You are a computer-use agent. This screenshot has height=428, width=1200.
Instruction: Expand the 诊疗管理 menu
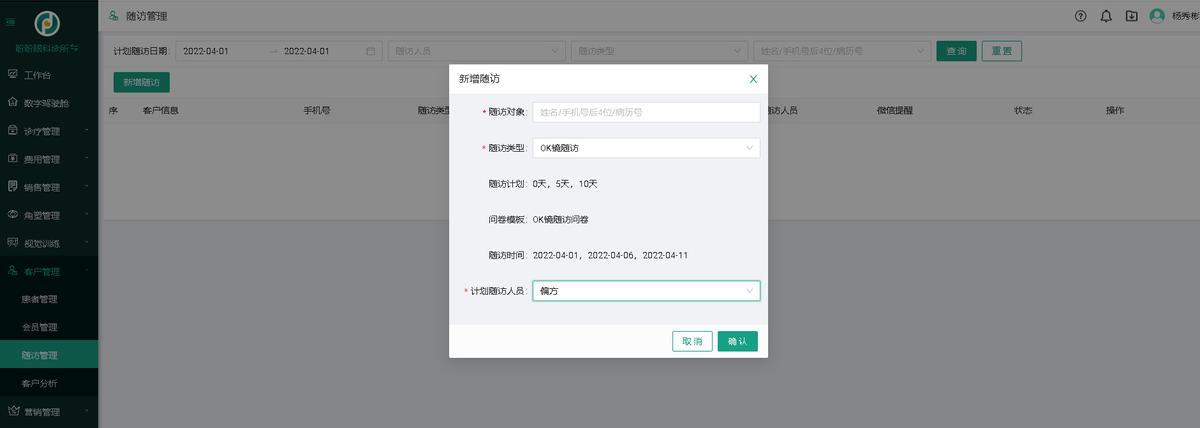tap(87, 130)
